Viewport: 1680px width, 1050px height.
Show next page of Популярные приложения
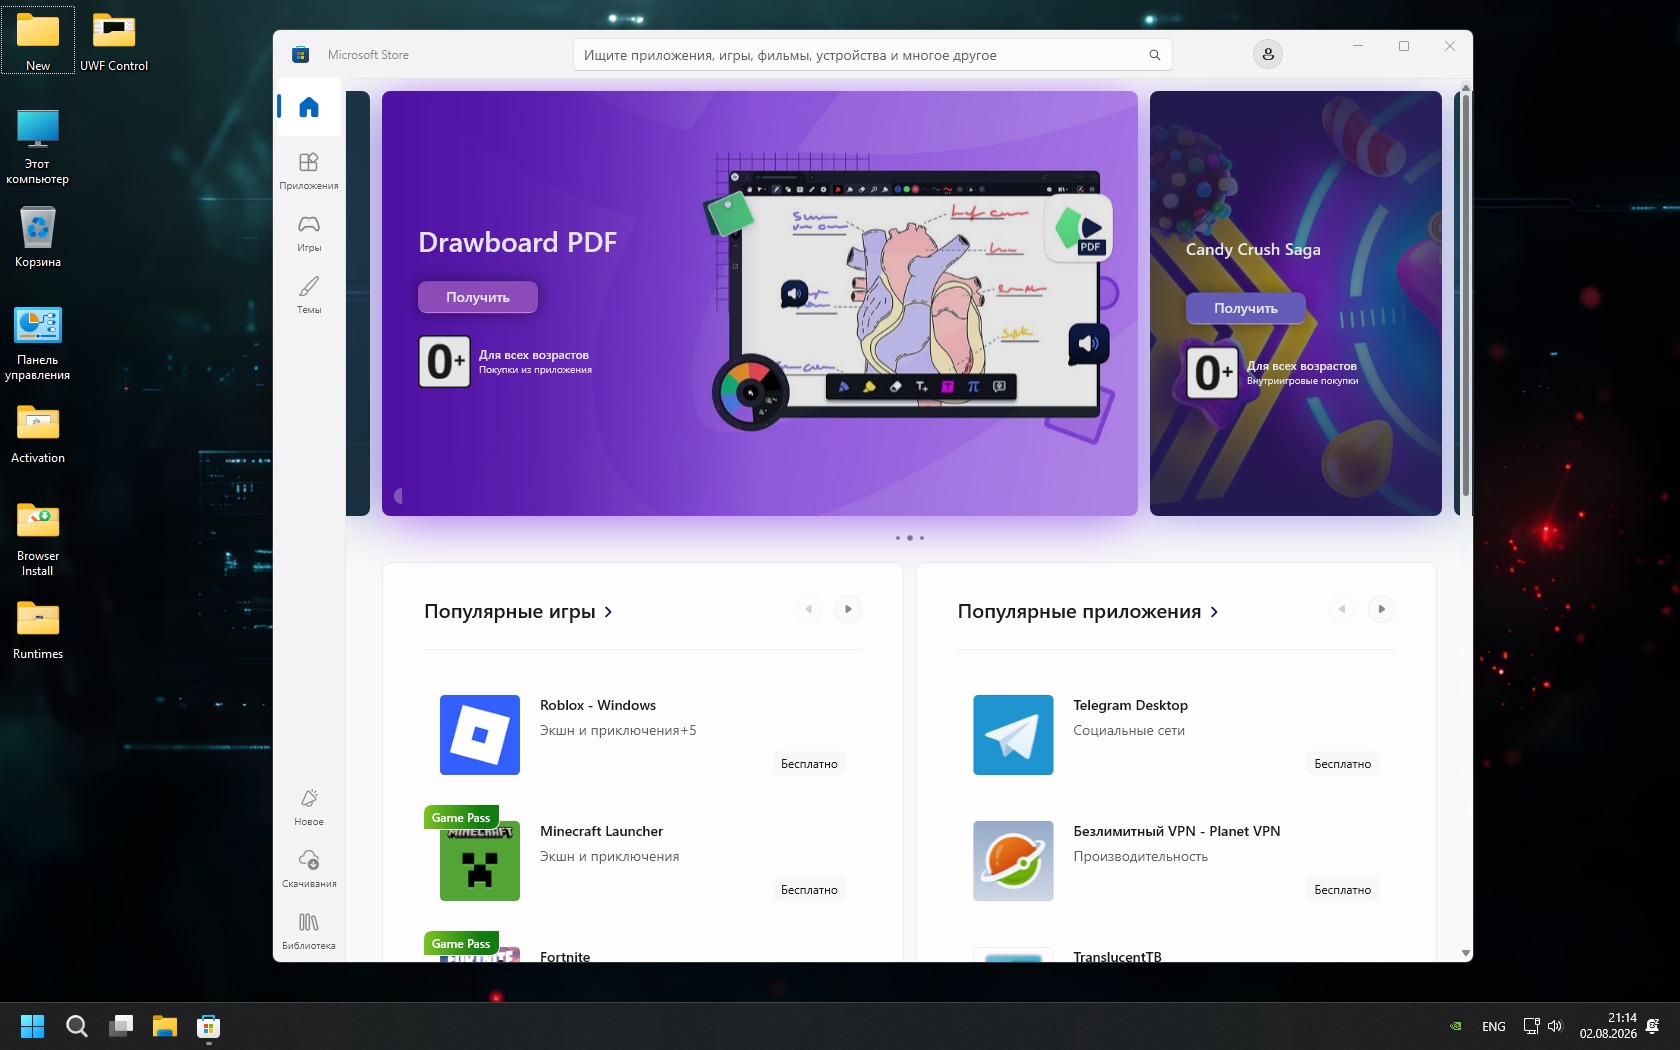1382,609
